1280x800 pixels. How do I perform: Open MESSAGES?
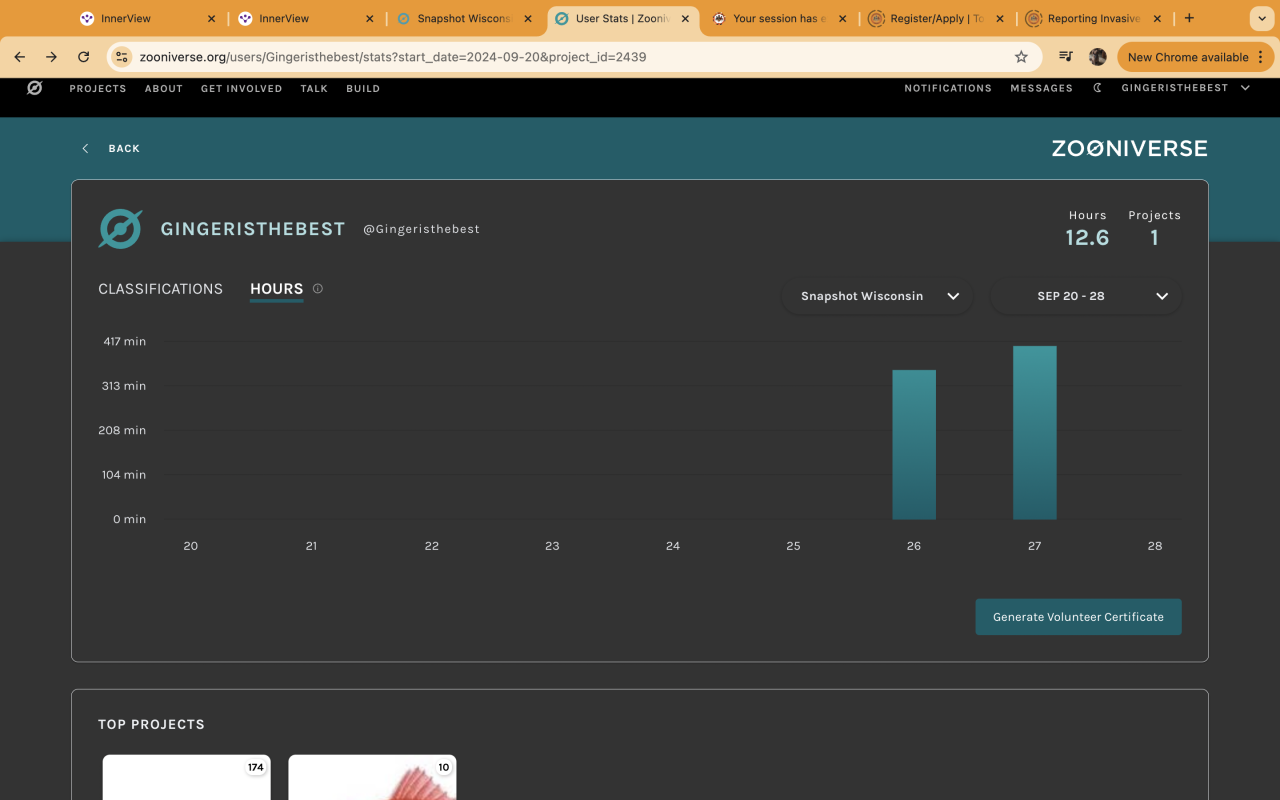coord(1041,88)
